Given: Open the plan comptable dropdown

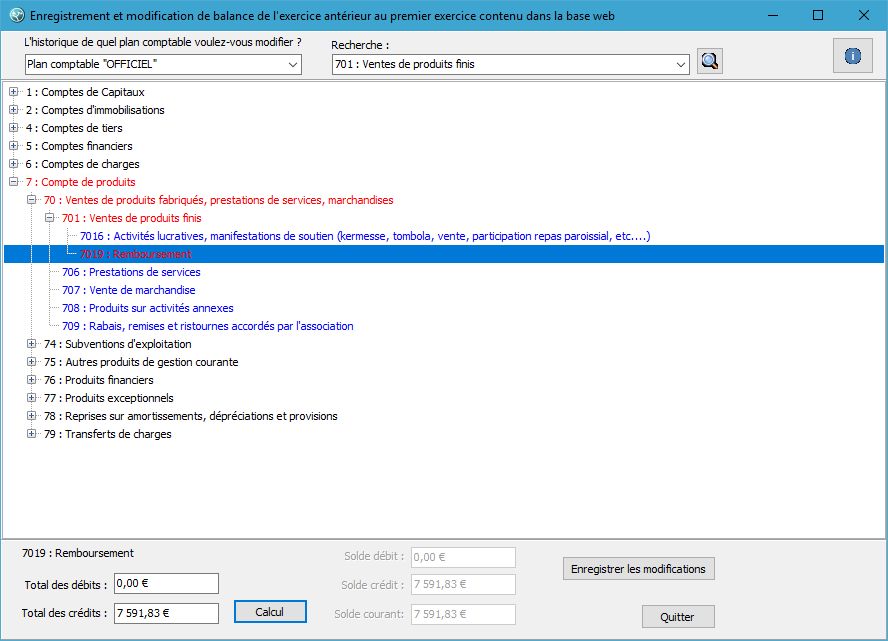Looking at the screenshot, I should point(163,64).
